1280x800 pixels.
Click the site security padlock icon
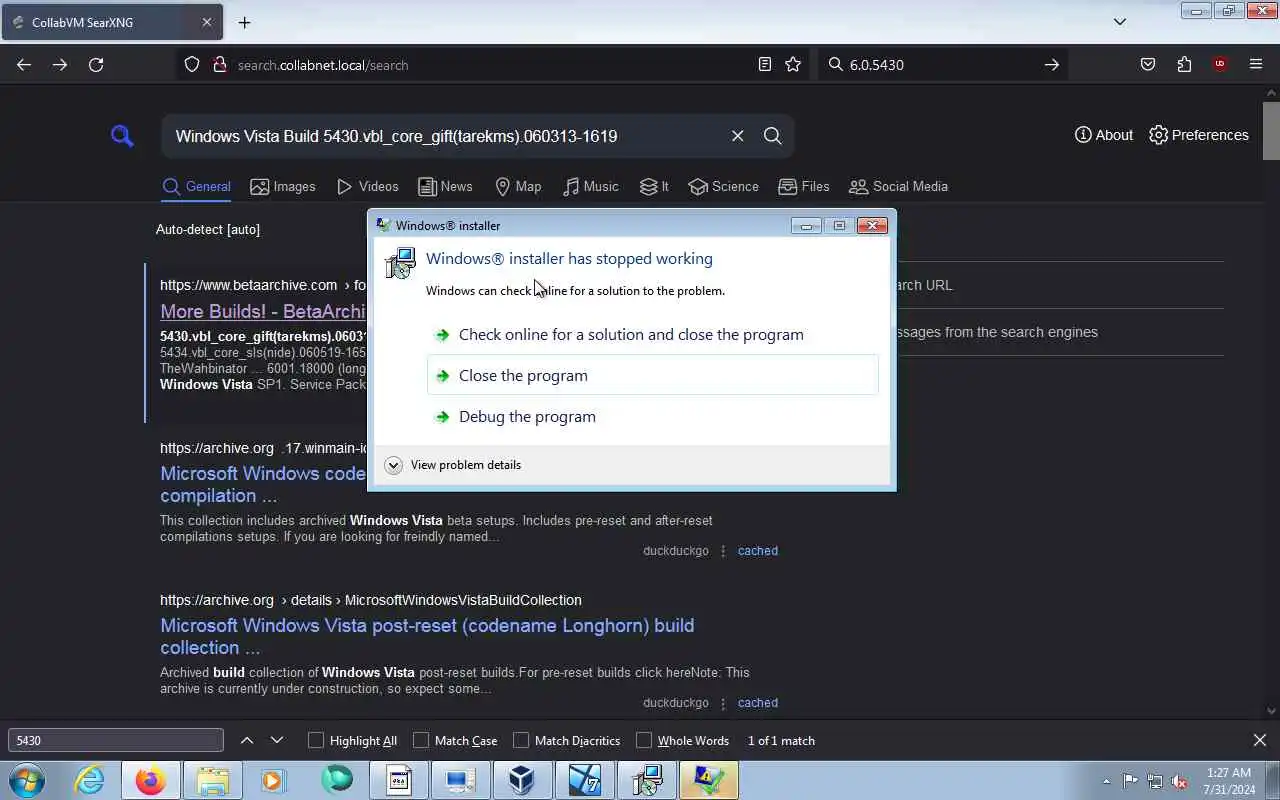tap(220, 64)
